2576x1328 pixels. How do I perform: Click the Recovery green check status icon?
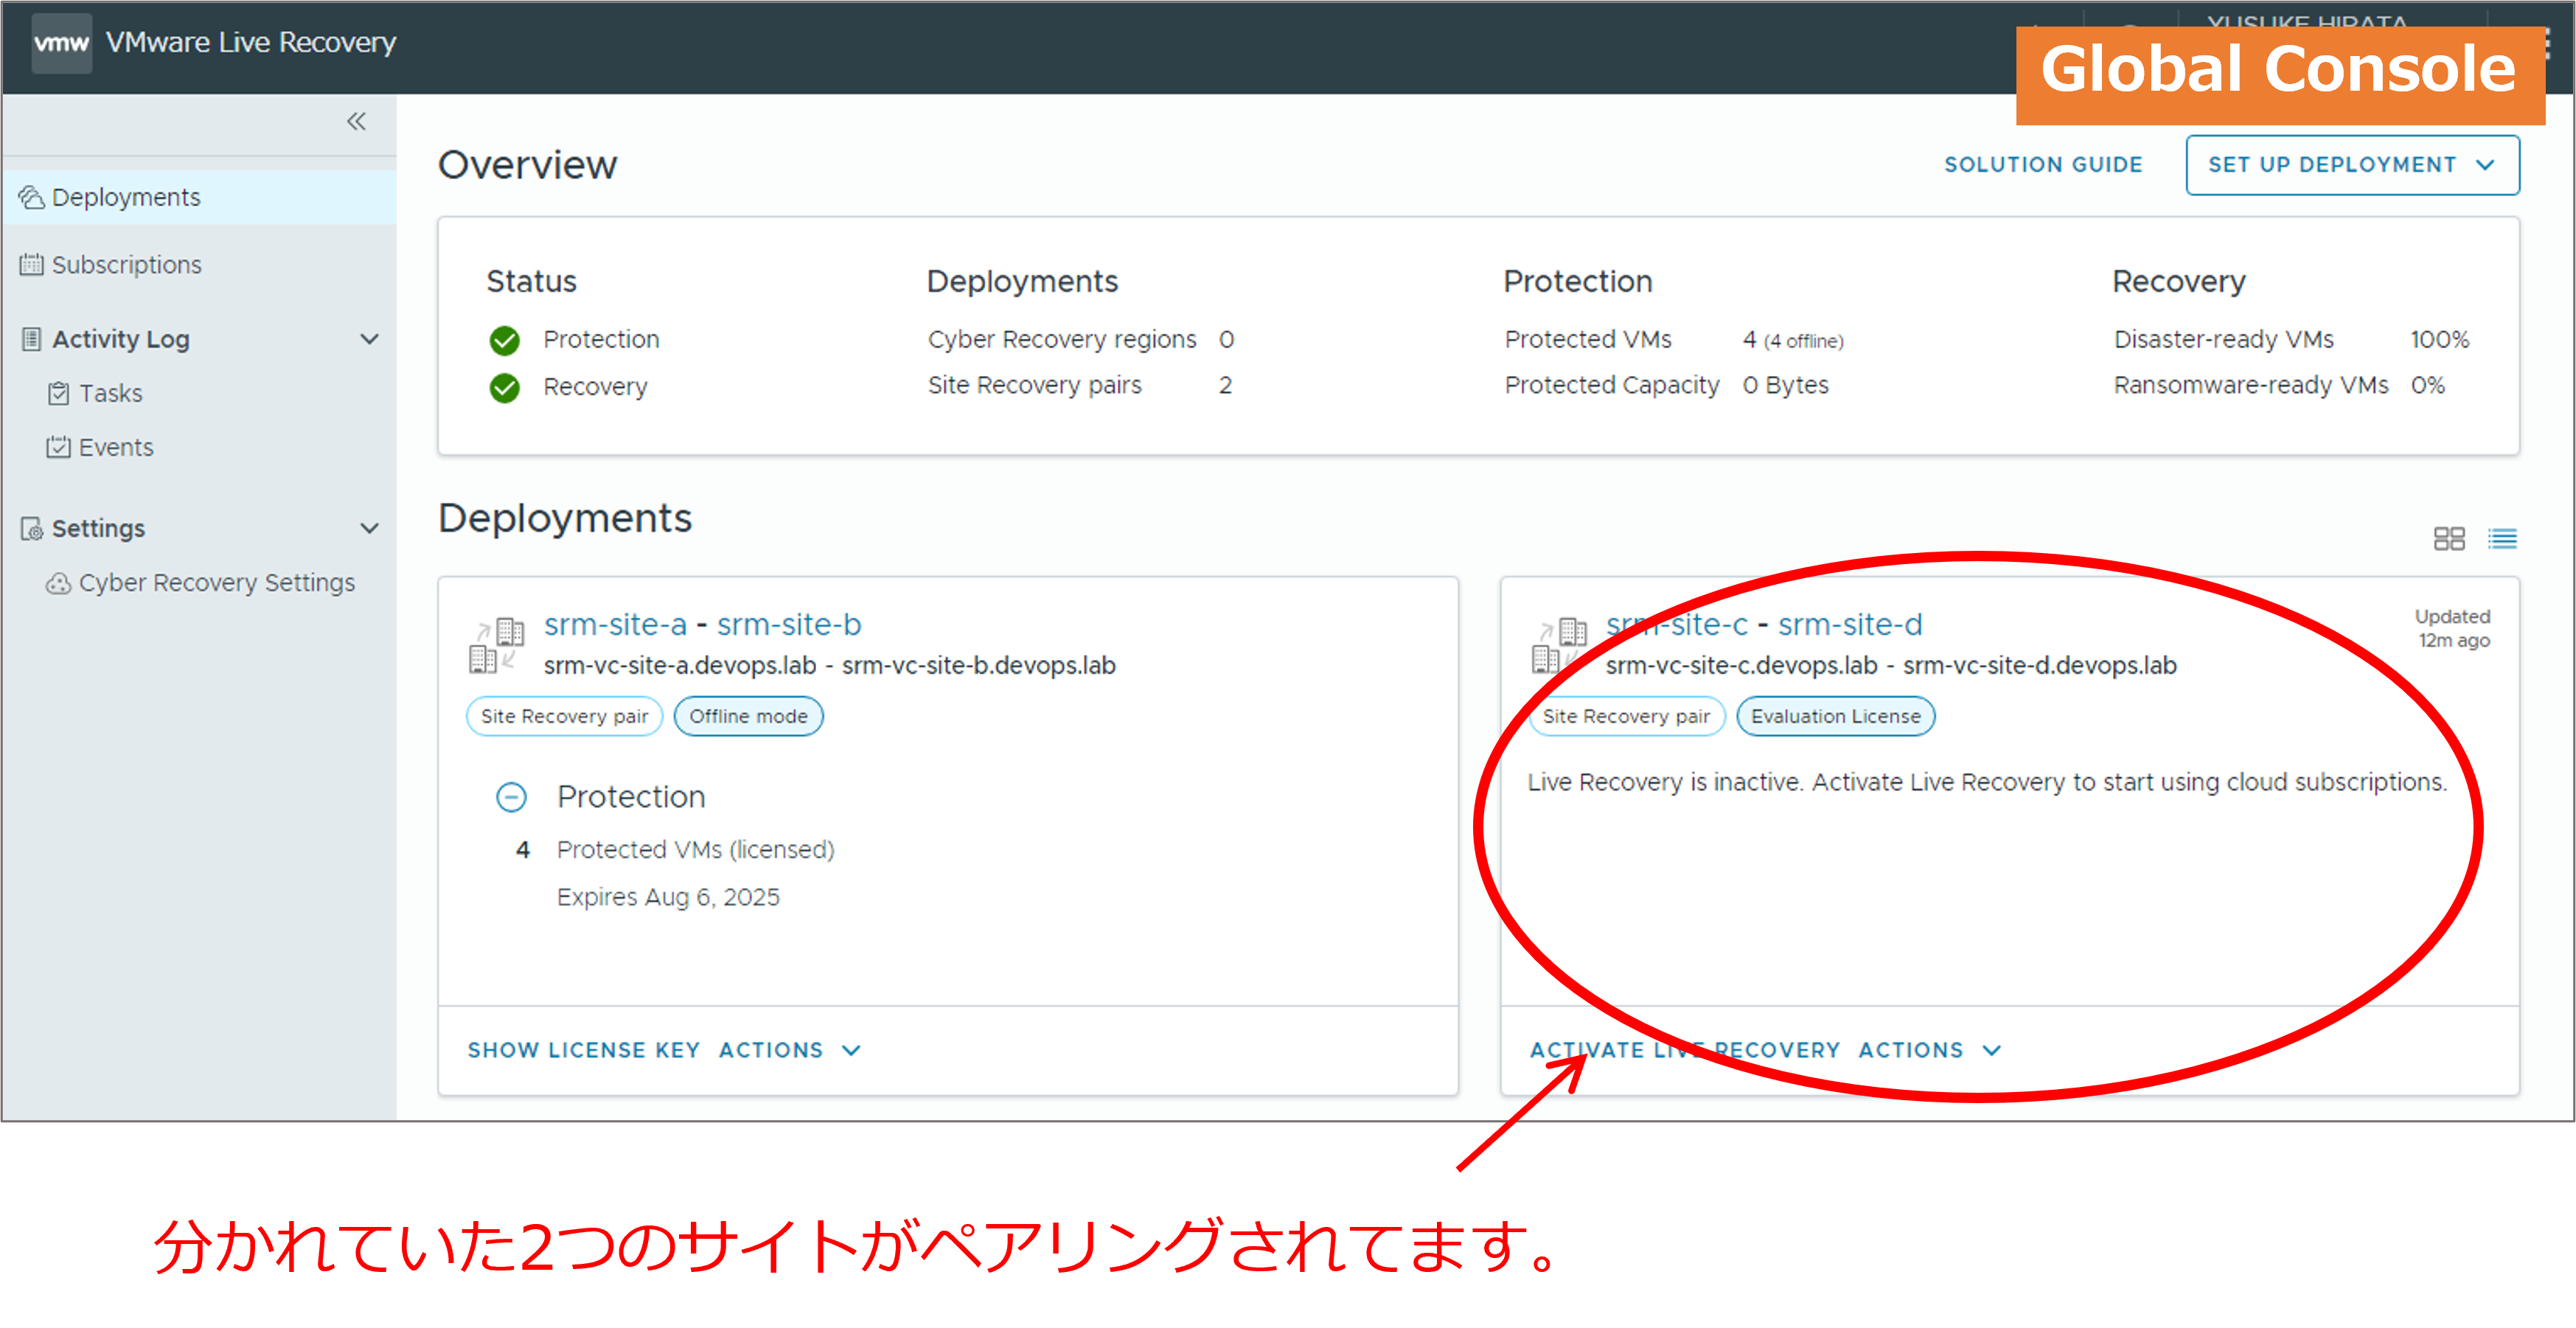[505, 387]
